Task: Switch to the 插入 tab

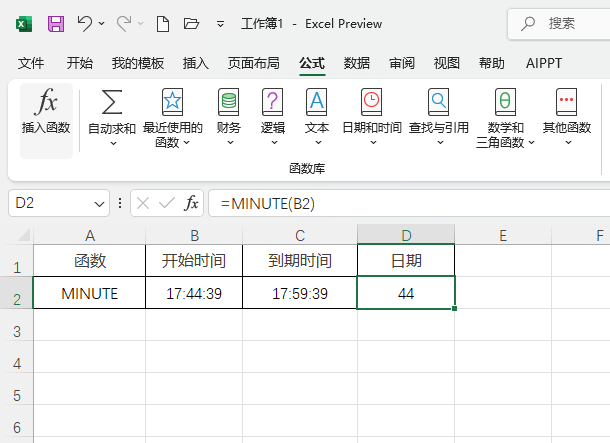Action: tap(196, 63)
